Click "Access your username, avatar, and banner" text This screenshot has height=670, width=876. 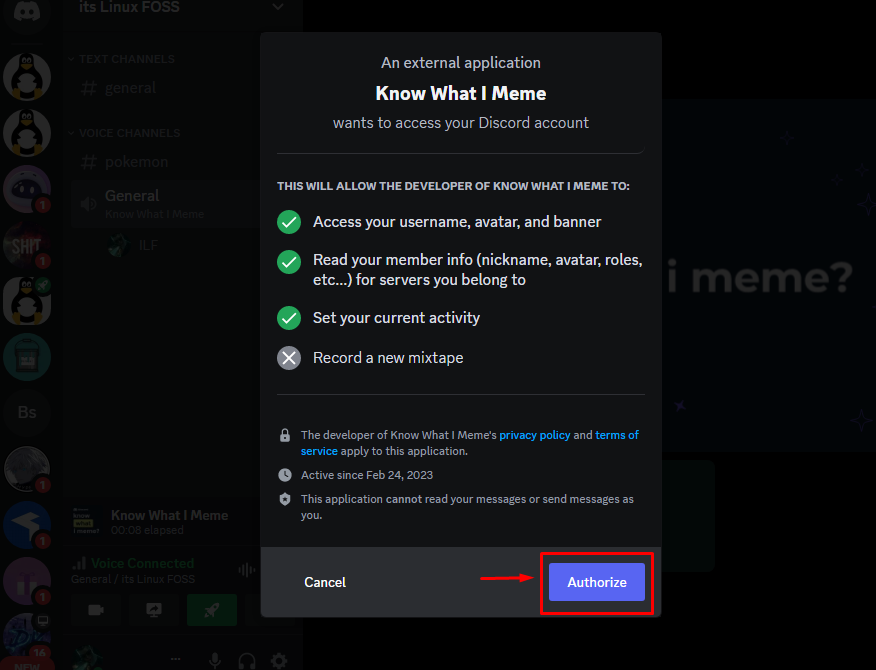pyautogui.click(x=457, y=222)
